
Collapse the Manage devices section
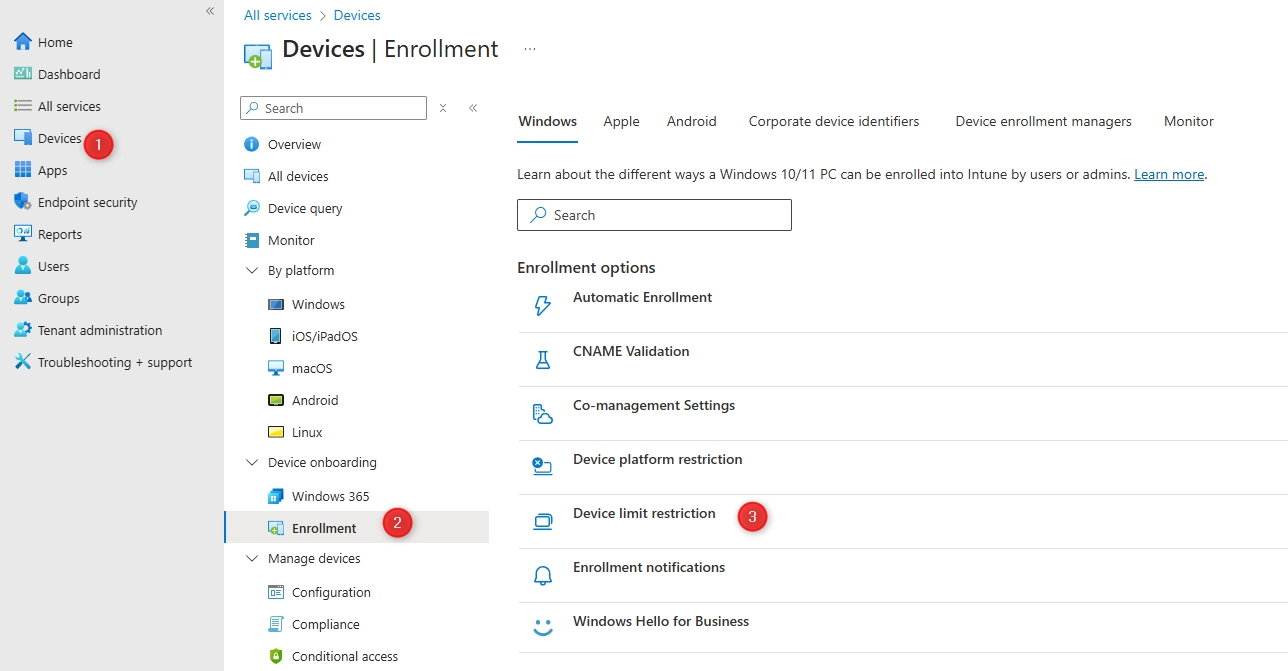tap(252, 558)
